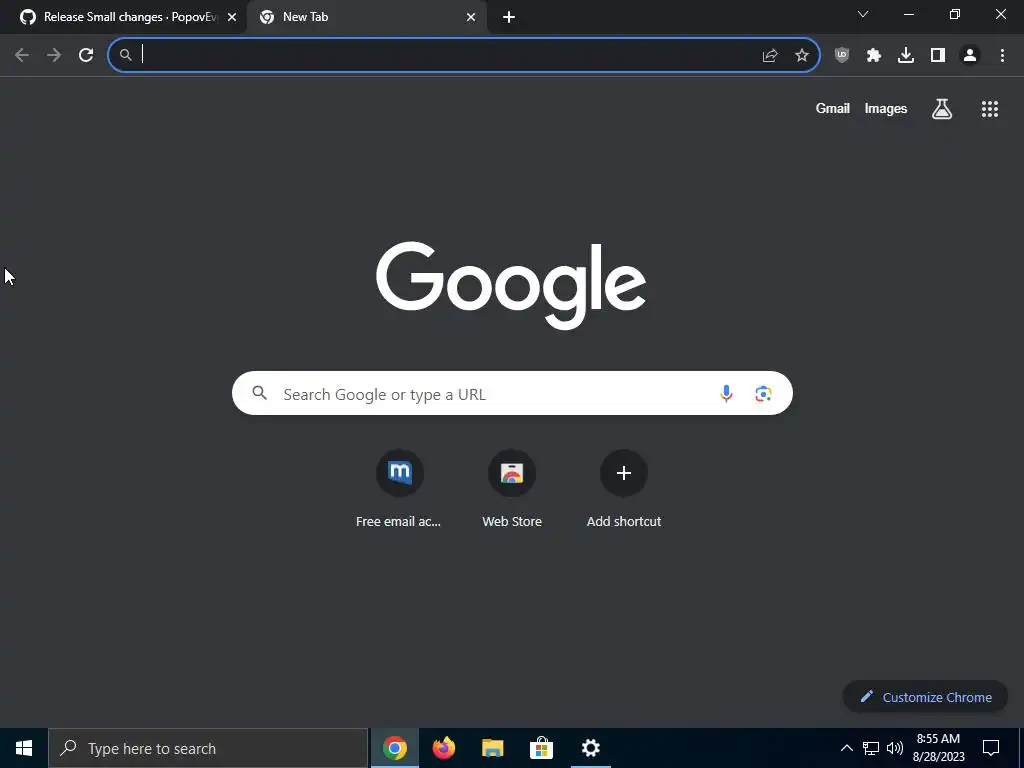The height and width of the screenshot is (768, 1024).
Task: Click the magnifier icon in the address bar
Action: pyautogui.click(x=125, y=56)
